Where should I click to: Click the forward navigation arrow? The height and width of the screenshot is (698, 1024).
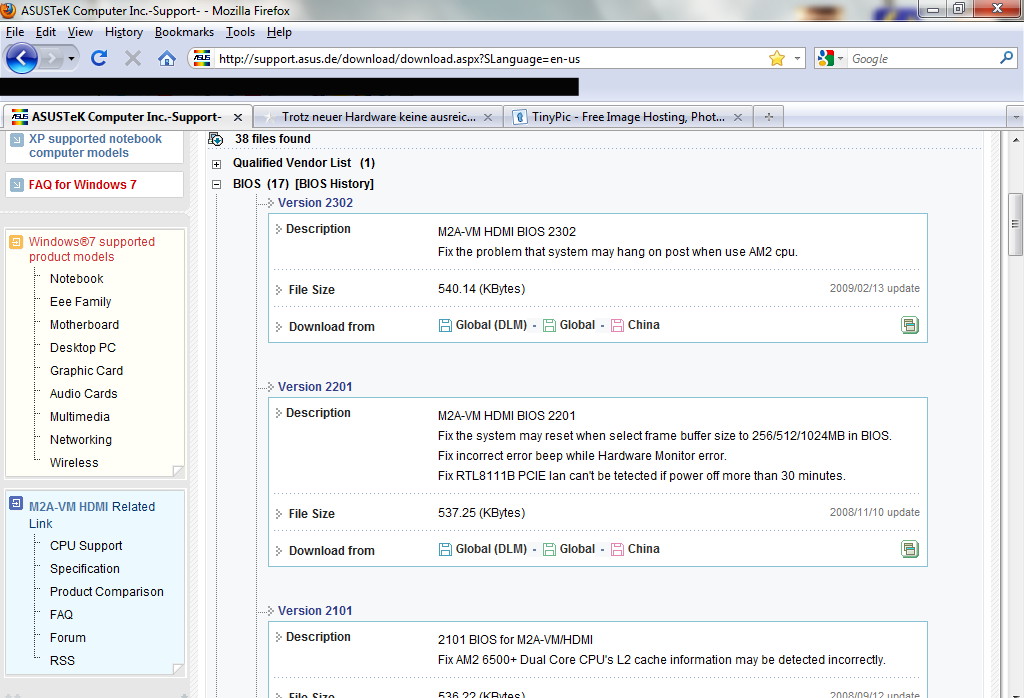click(51, 59)
